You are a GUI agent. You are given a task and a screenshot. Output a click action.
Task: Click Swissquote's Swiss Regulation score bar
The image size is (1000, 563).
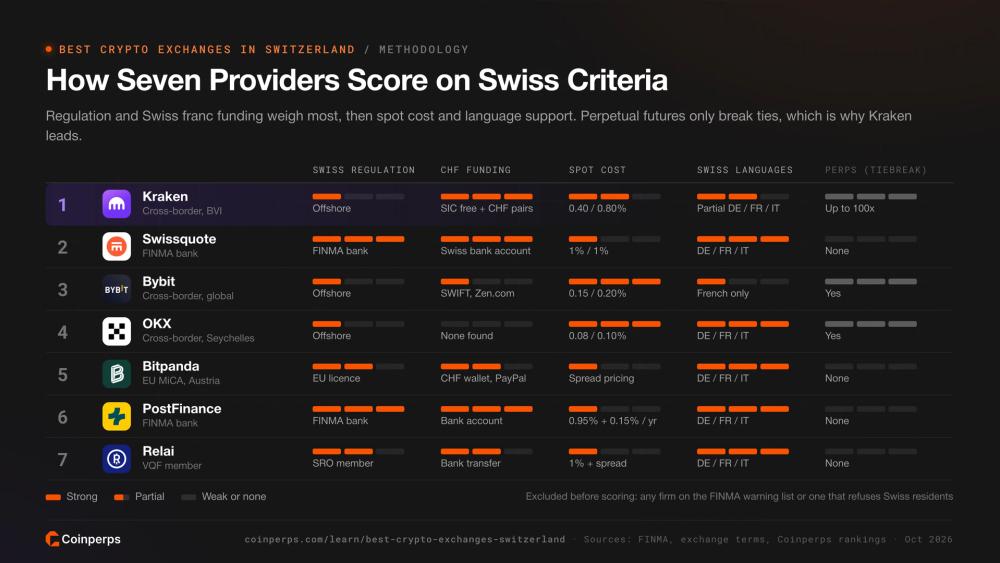coord(358,239)
